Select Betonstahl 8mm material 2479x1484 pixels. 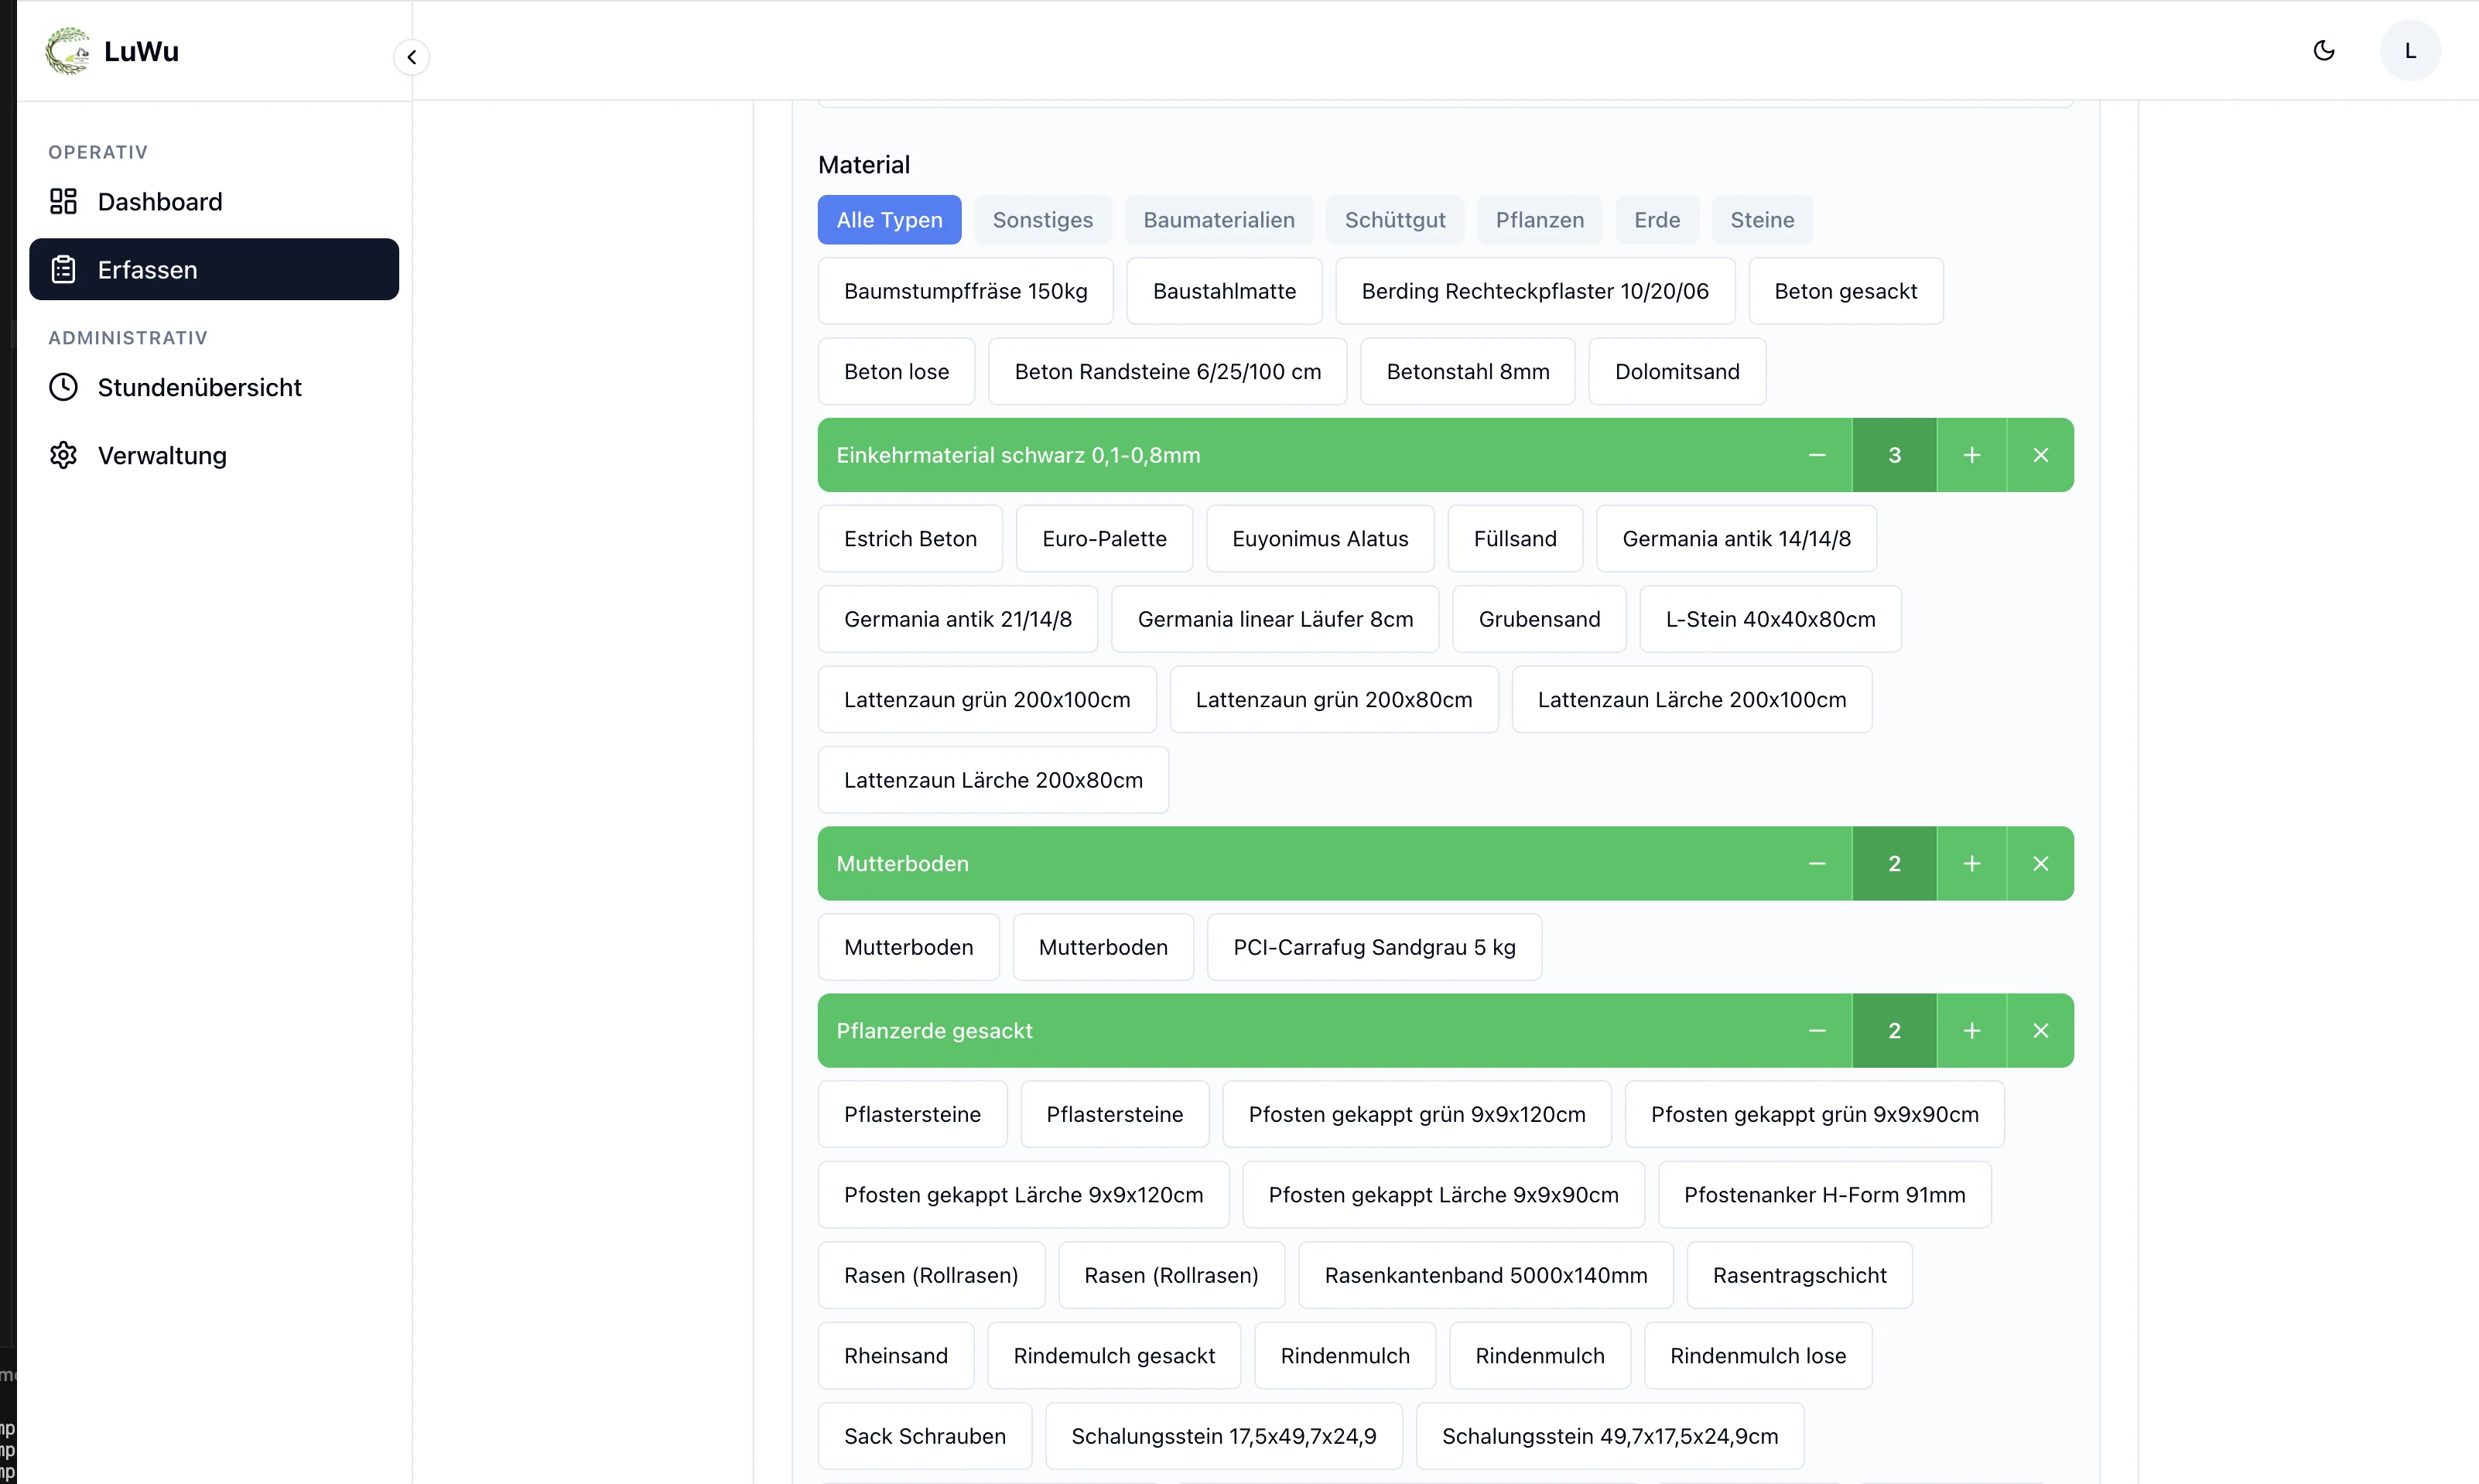coord(1467,371)
